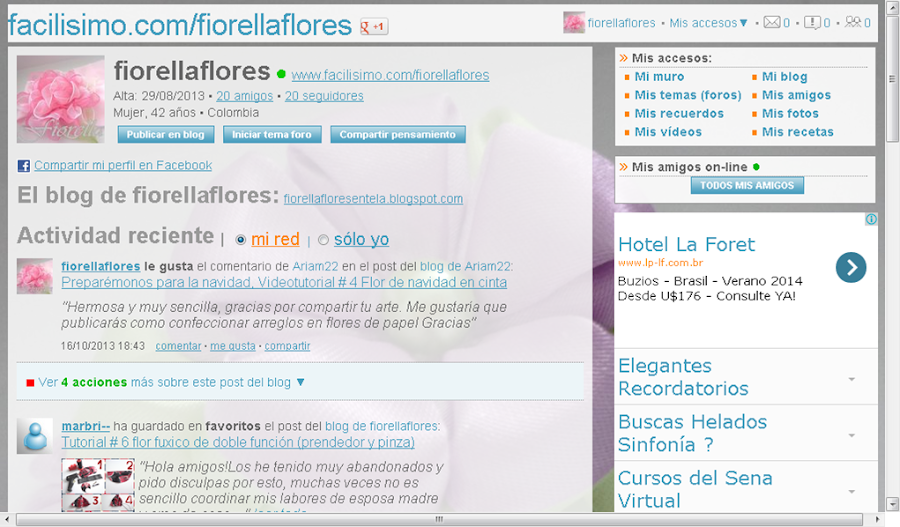Click the small fiorellaflores avatar in the header
This screenshot has width=900, height=527.
[x=573, y=22]
